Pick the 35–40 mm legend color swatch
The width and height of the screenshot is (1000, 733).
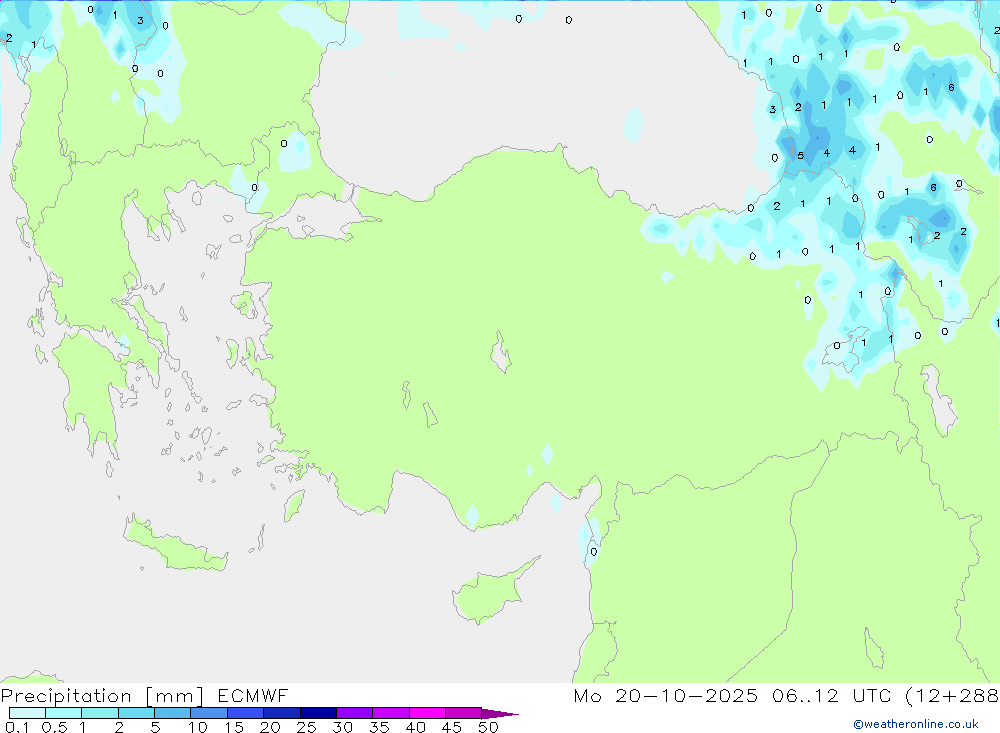tap(391, 713)
